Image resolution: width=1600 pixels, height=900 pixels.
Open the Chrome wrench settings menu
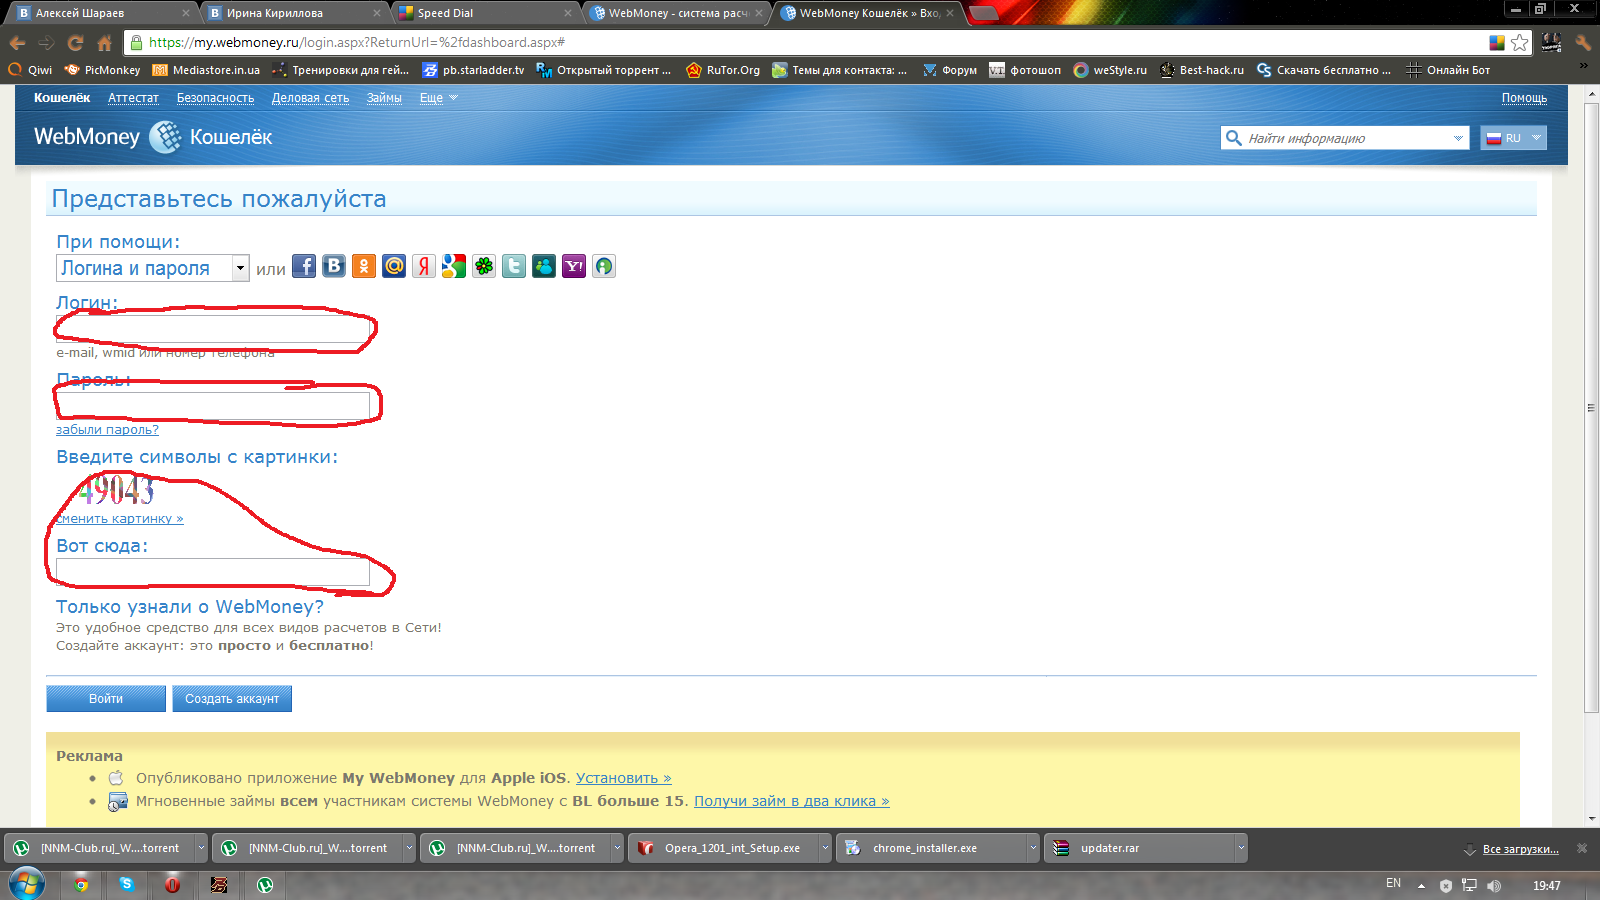1582,42
